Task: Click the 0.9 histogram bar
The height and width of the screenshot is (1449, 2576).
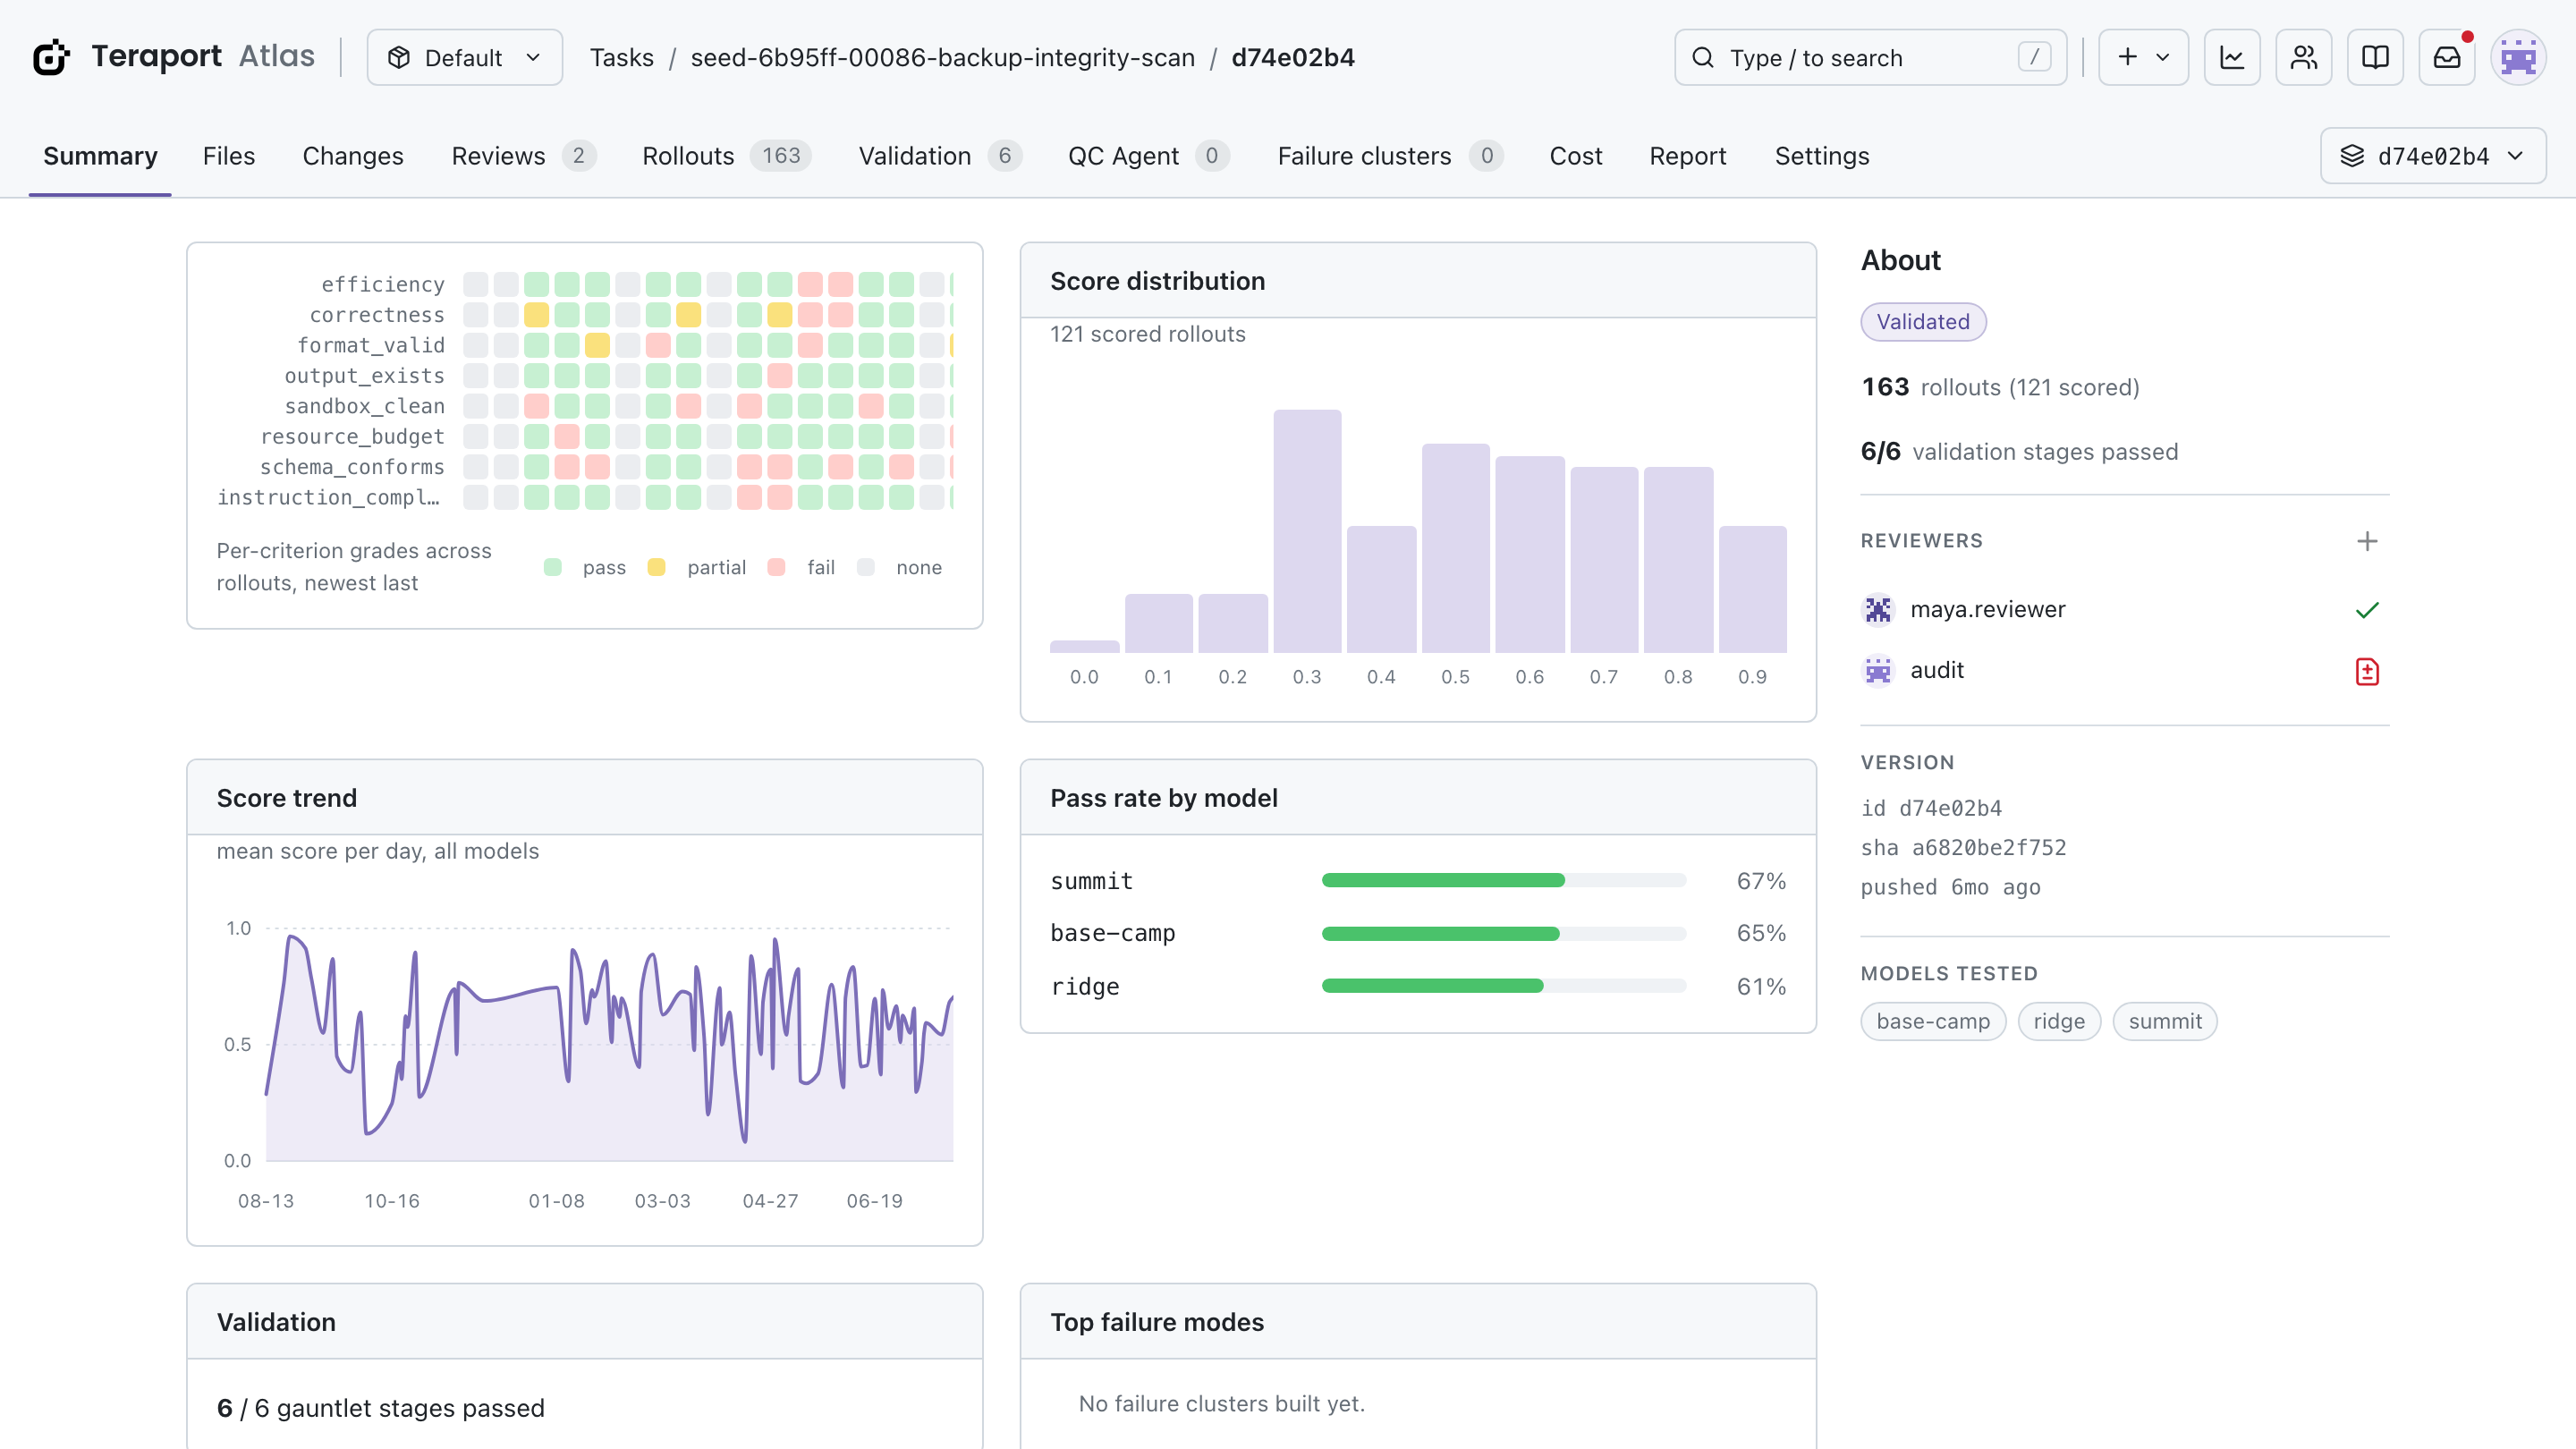Action: click(1752, 589)
